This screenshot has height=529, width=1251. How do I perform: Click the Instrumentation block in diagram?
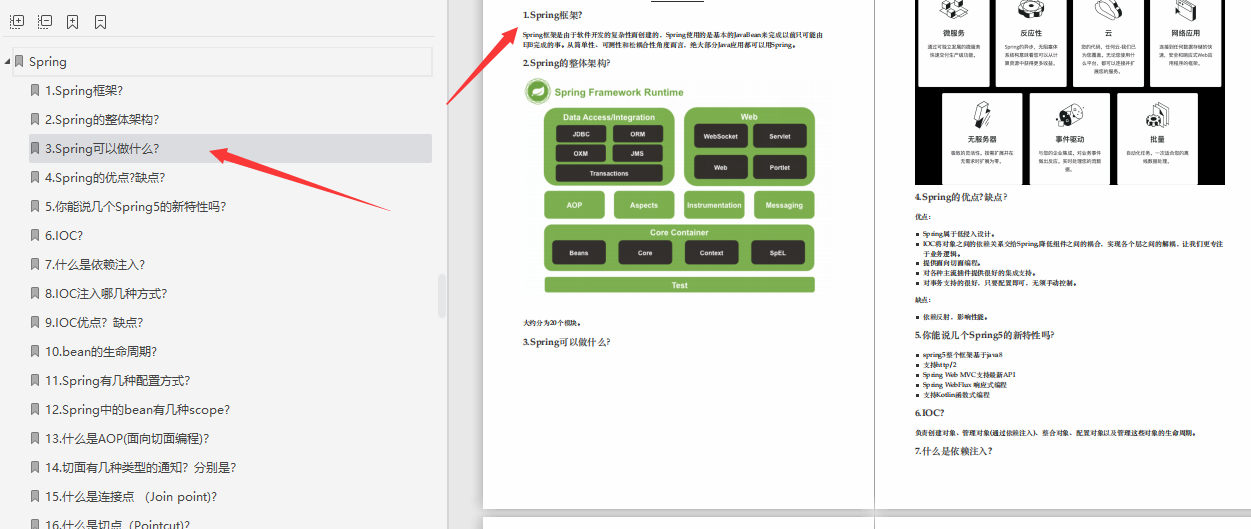click(x=714, y=205)
